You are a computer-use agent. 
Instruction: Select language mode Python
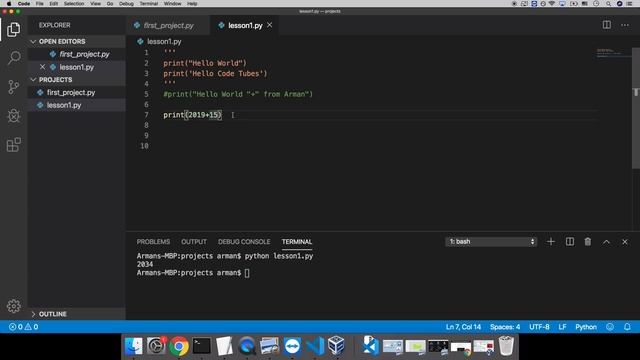586,327
